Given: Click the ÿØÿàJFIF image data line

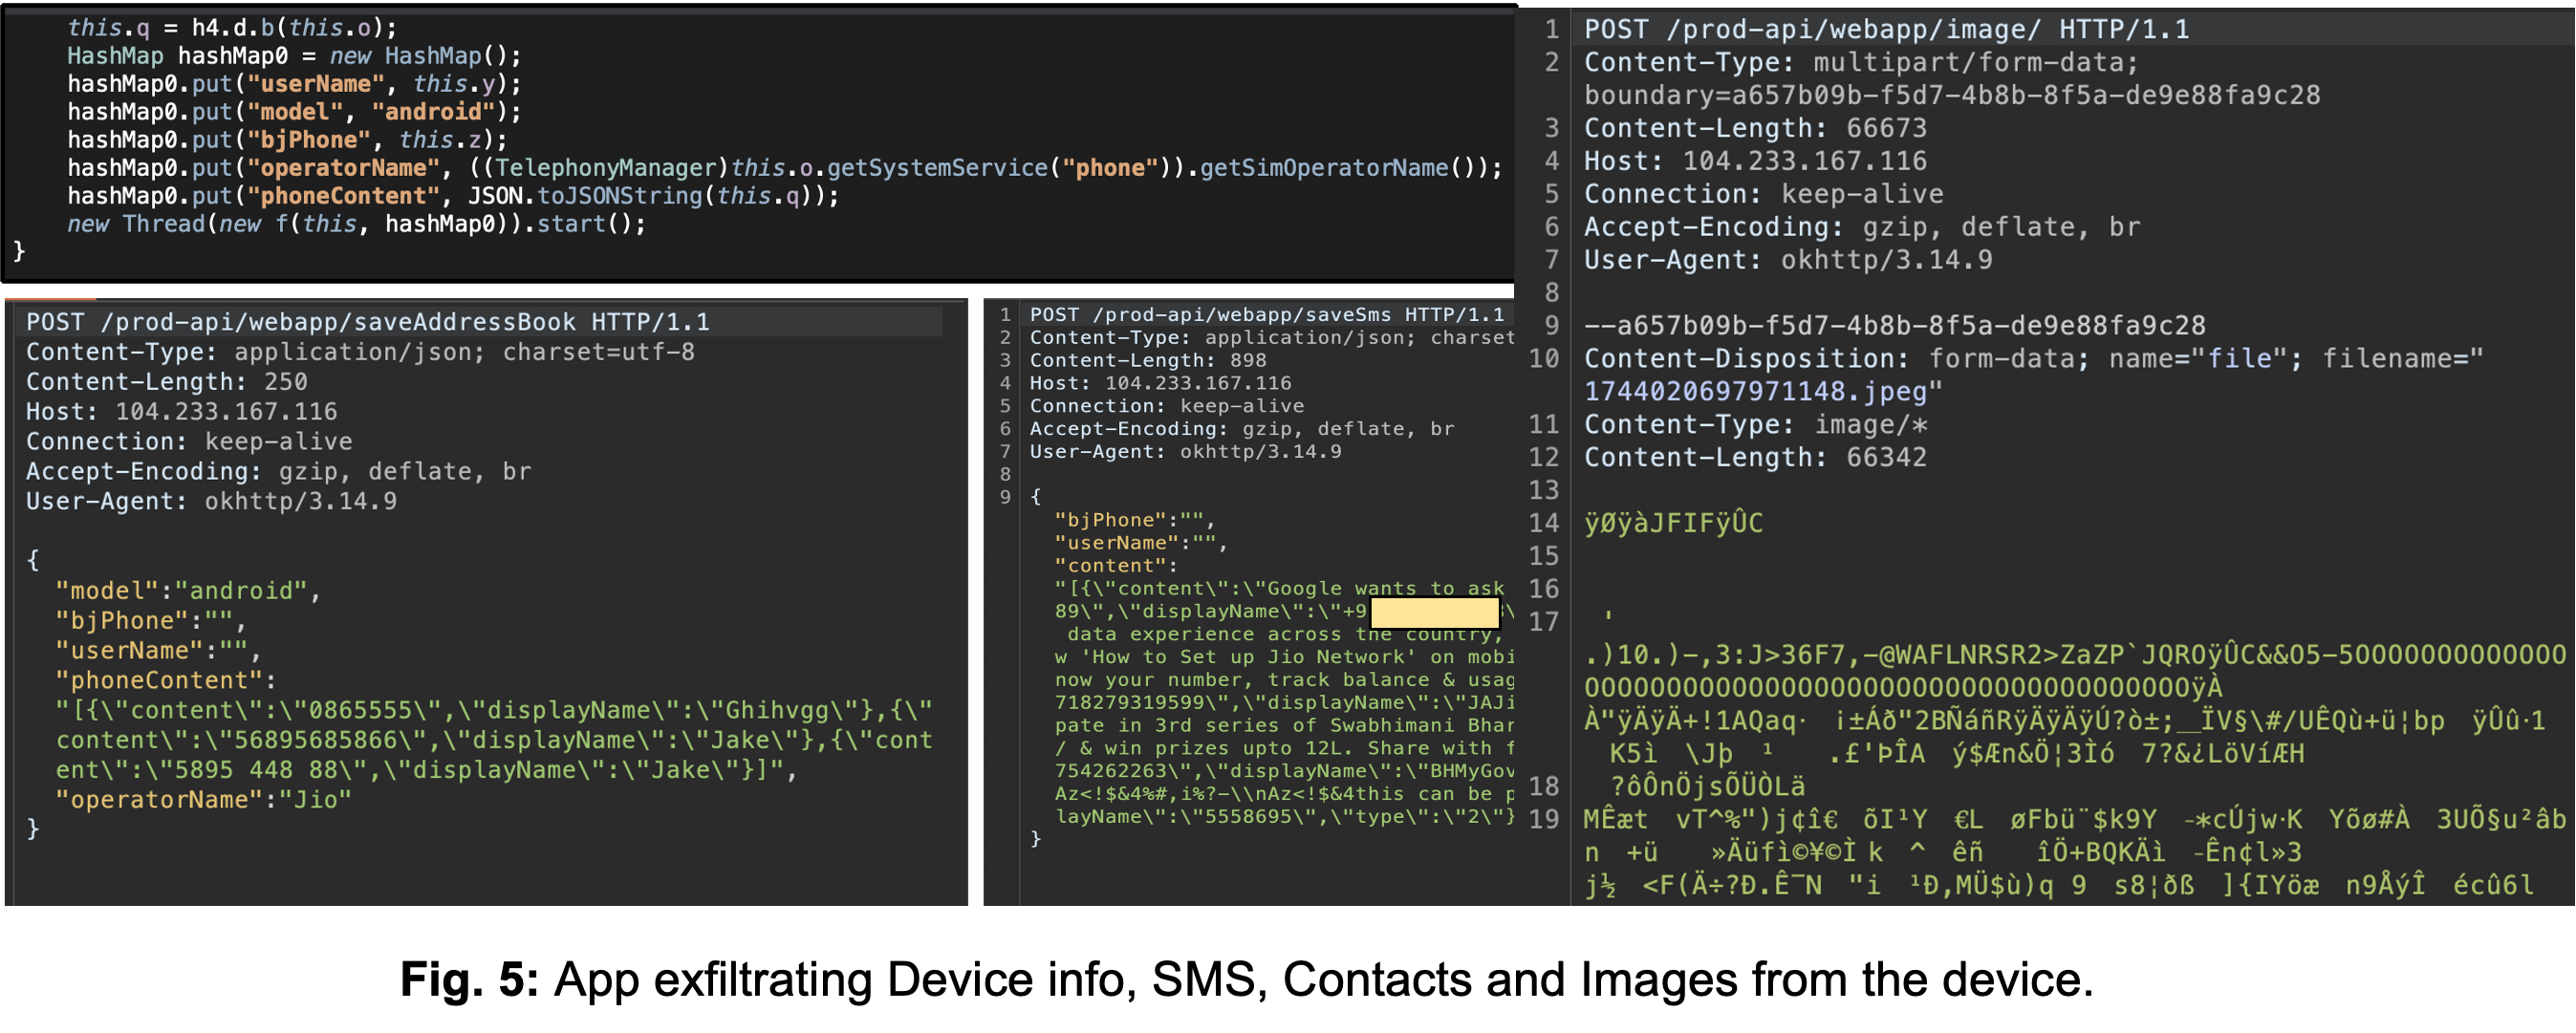Looking at the screenshot, I should click(1673, 523).
